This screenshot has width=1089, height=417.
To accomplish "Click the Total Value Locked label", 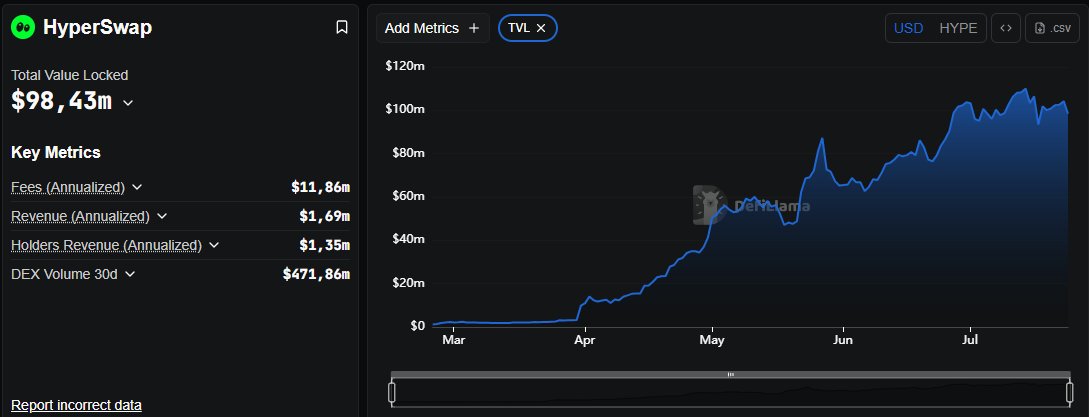I will [69, 75].
